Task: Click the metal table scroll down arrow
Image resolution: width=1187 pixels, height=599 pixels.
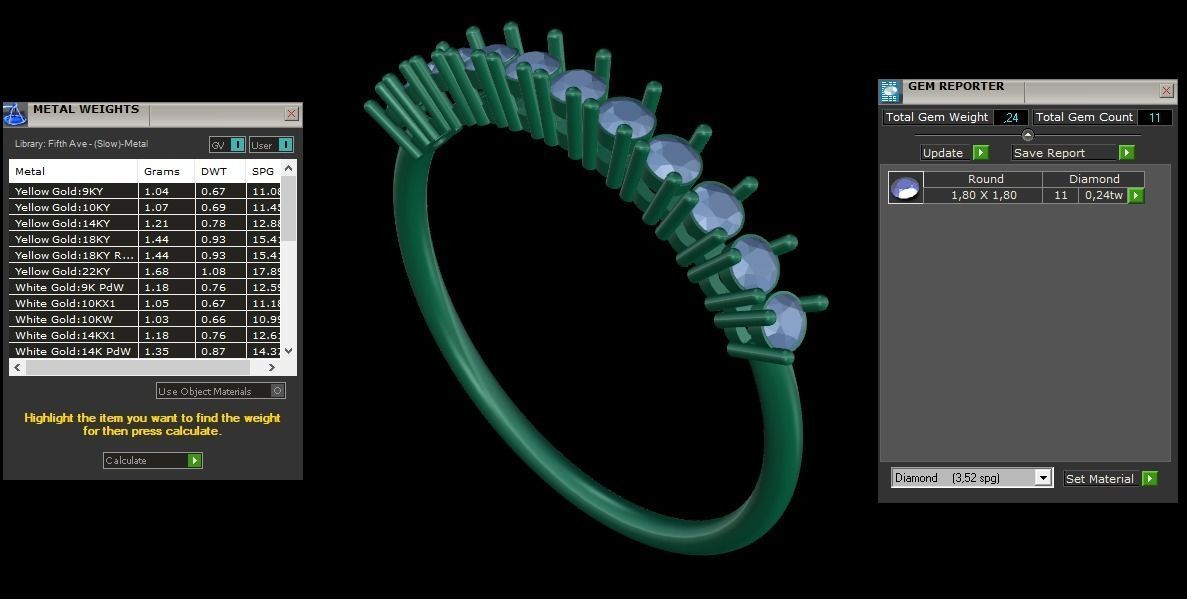Action: pyautogui.click(x=288, y=351)
